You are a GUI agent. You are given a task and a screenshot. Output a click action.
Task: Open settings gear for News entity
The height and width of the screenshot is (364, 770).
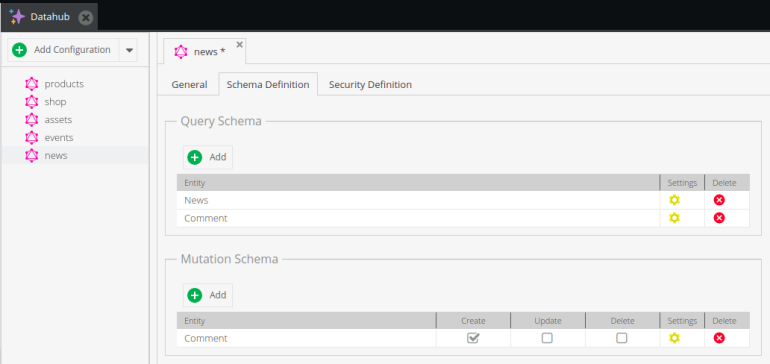tap(674, 200)
